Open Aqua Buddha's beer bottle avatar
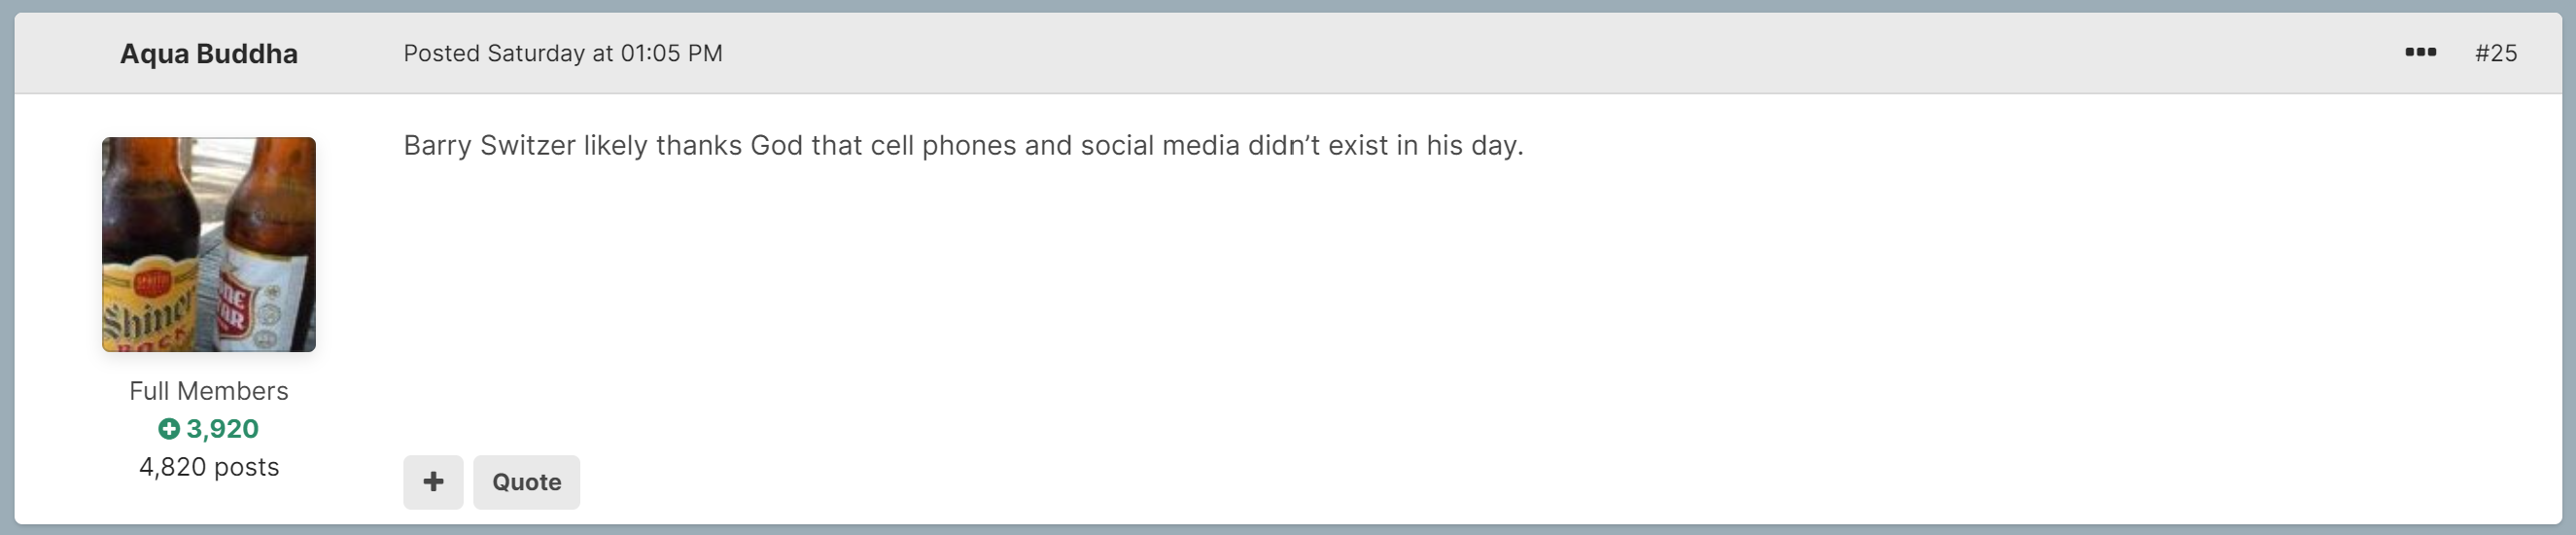The width and height of the screenshot is (2576, 535). [x=209, y=245]
